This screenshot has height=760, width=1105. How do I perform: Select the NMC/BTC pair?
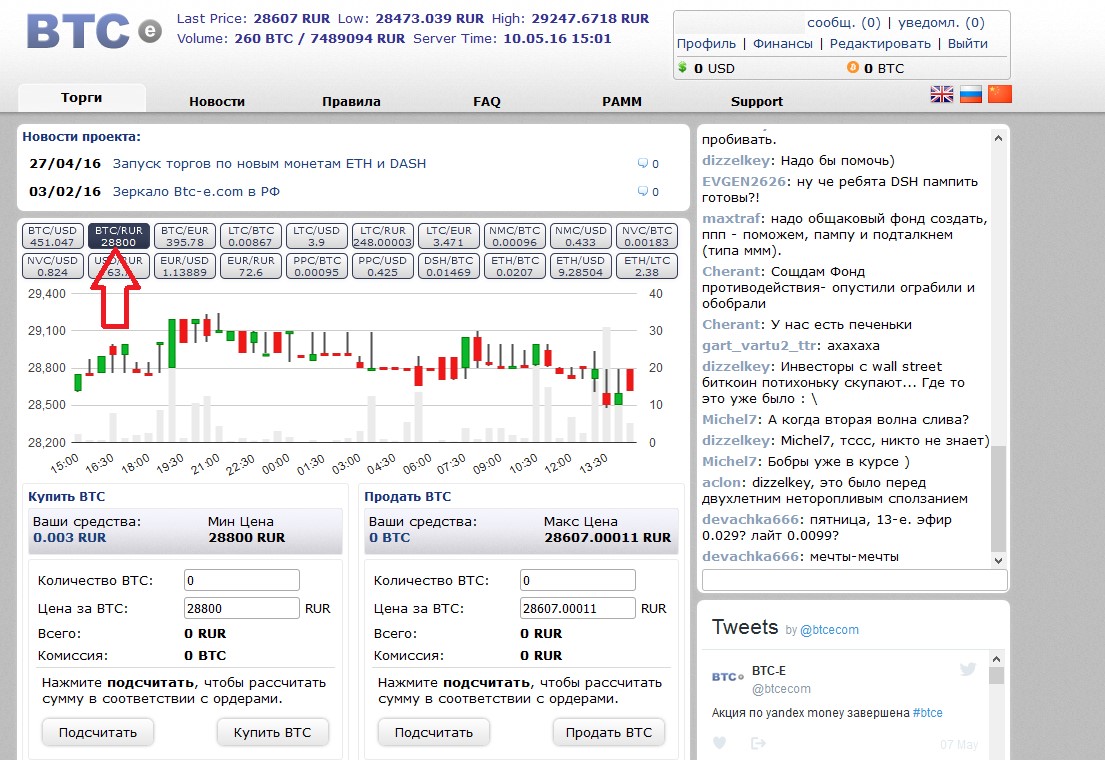point(514,236)
